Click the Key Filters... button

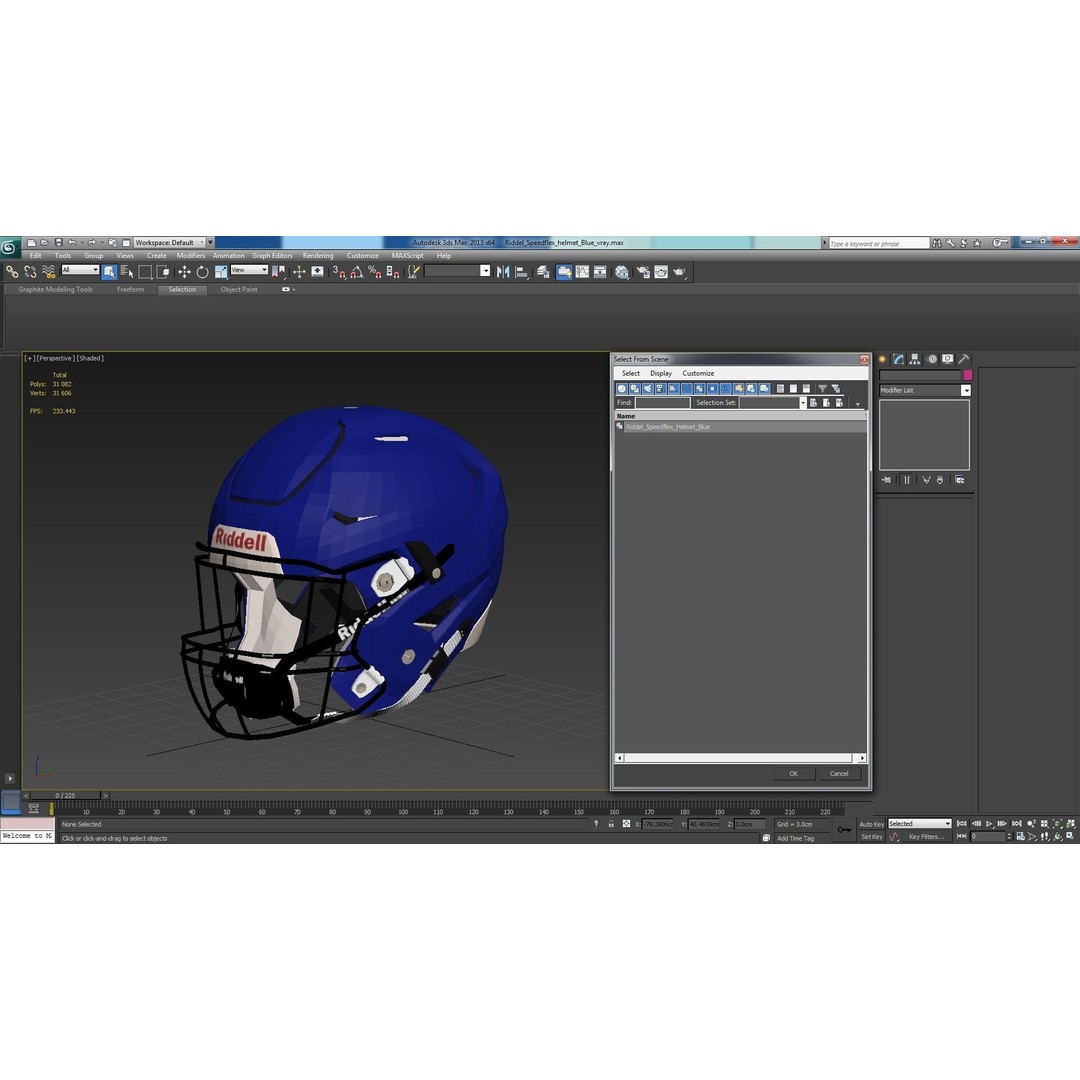point(926,837)
